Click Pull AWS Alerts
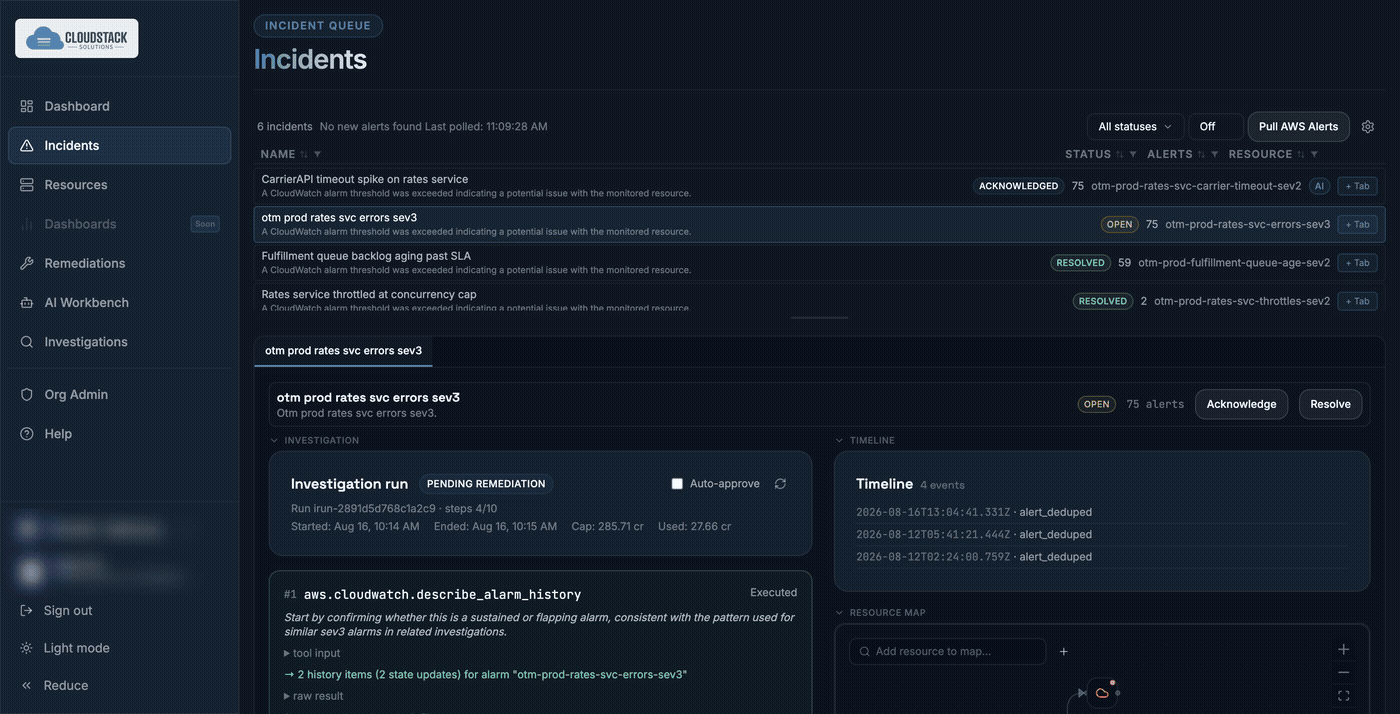 [1298, 127]
